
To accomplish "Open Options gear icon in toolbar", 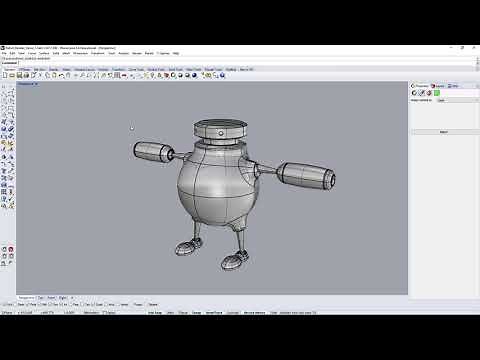I will (209, 76).
